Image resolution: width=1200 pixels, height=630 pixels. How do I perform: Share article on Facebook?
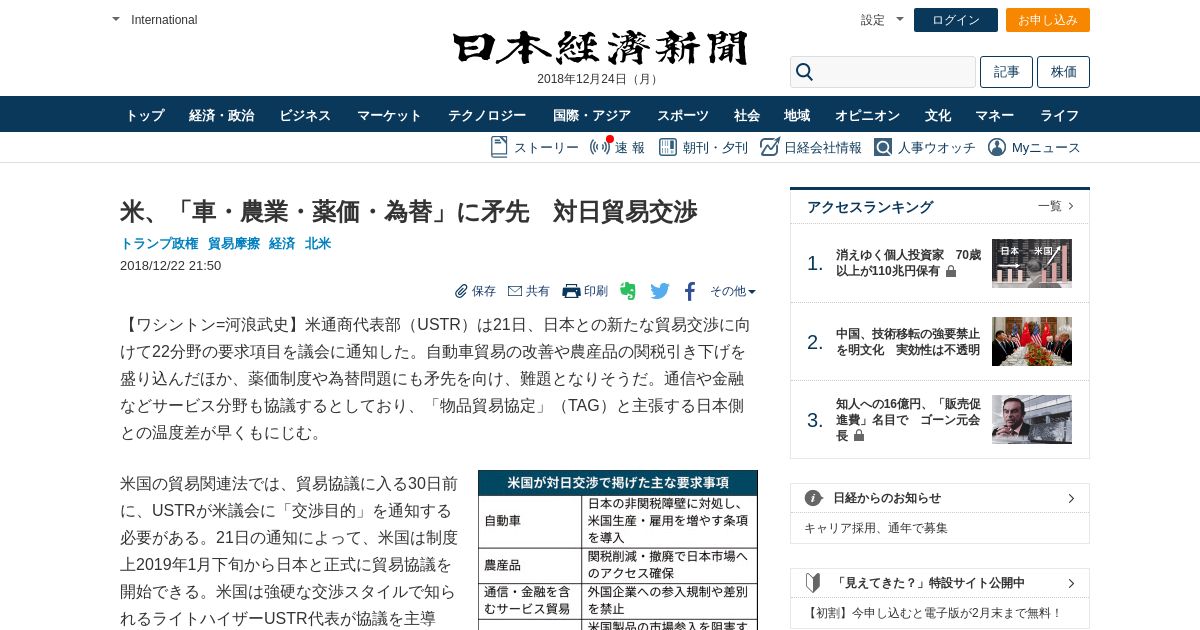690,291
